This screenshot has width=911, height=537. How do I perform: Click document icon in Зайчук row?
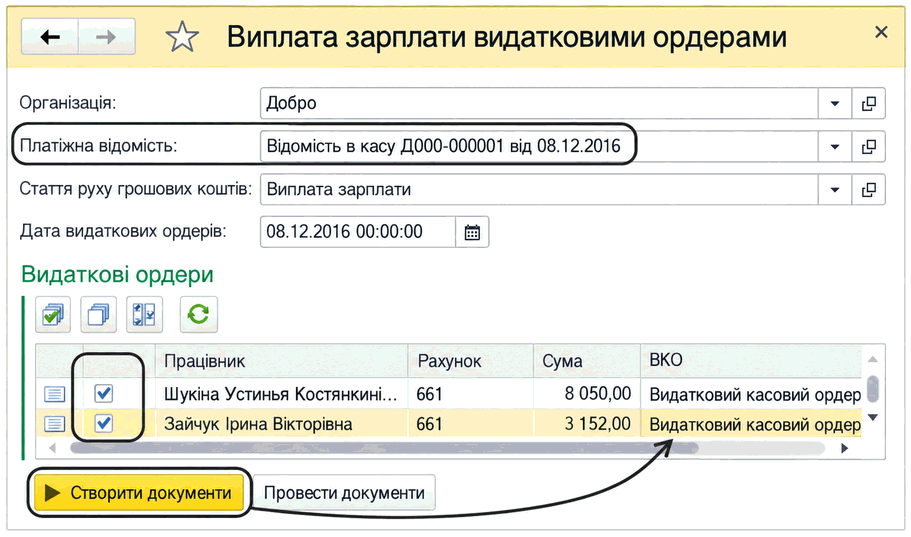(x=54, y=424)
